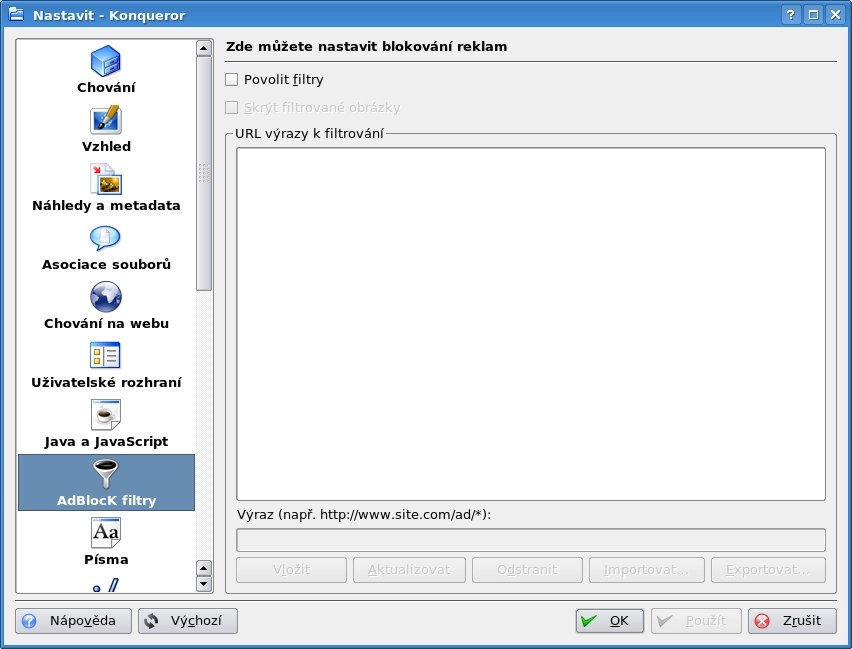Click the Chování na webu label

point(106,323)
